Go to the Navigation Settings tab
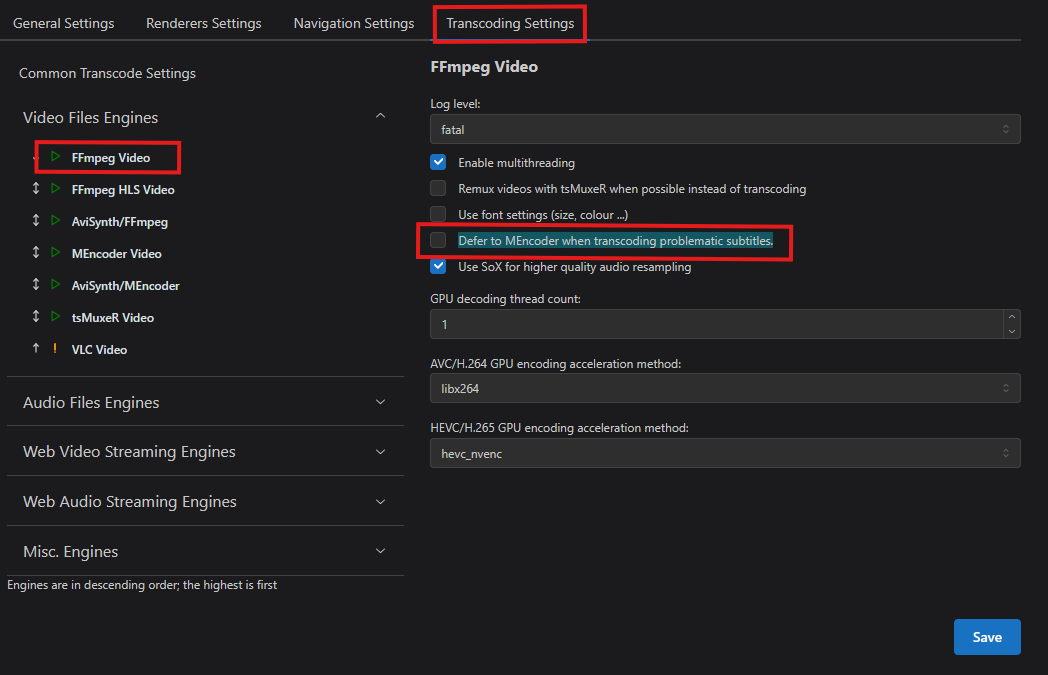 (354, 23)
